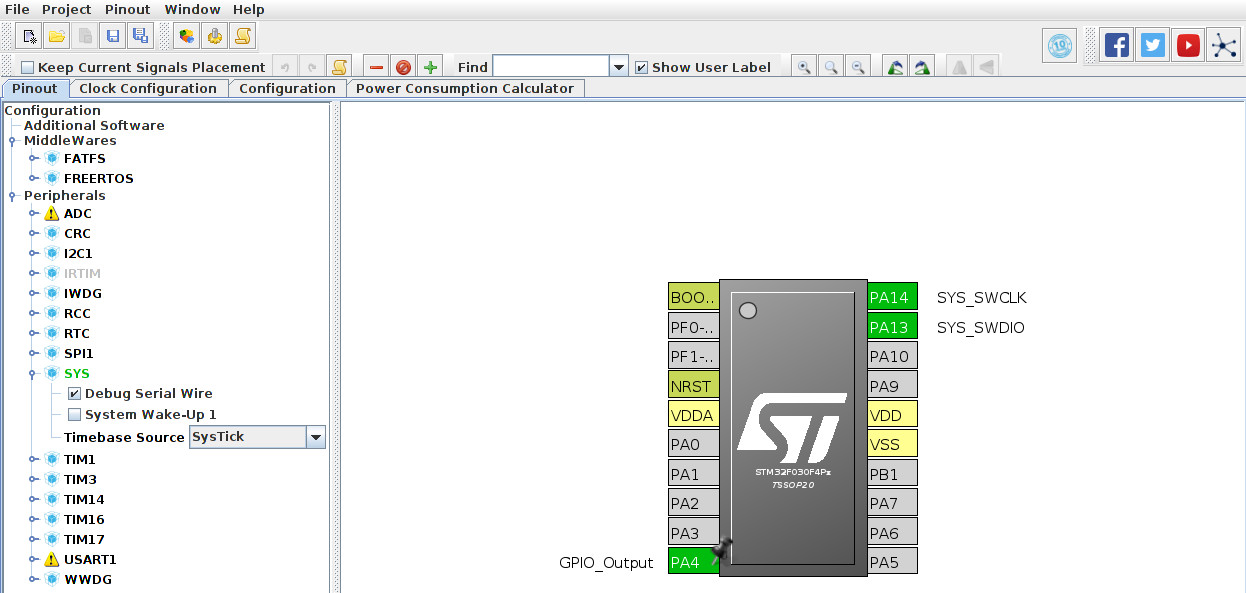The height and width of the screenshot is (593, 1246).
Task: Select the WWDG peripheral tree item
Action: (88, 580)
